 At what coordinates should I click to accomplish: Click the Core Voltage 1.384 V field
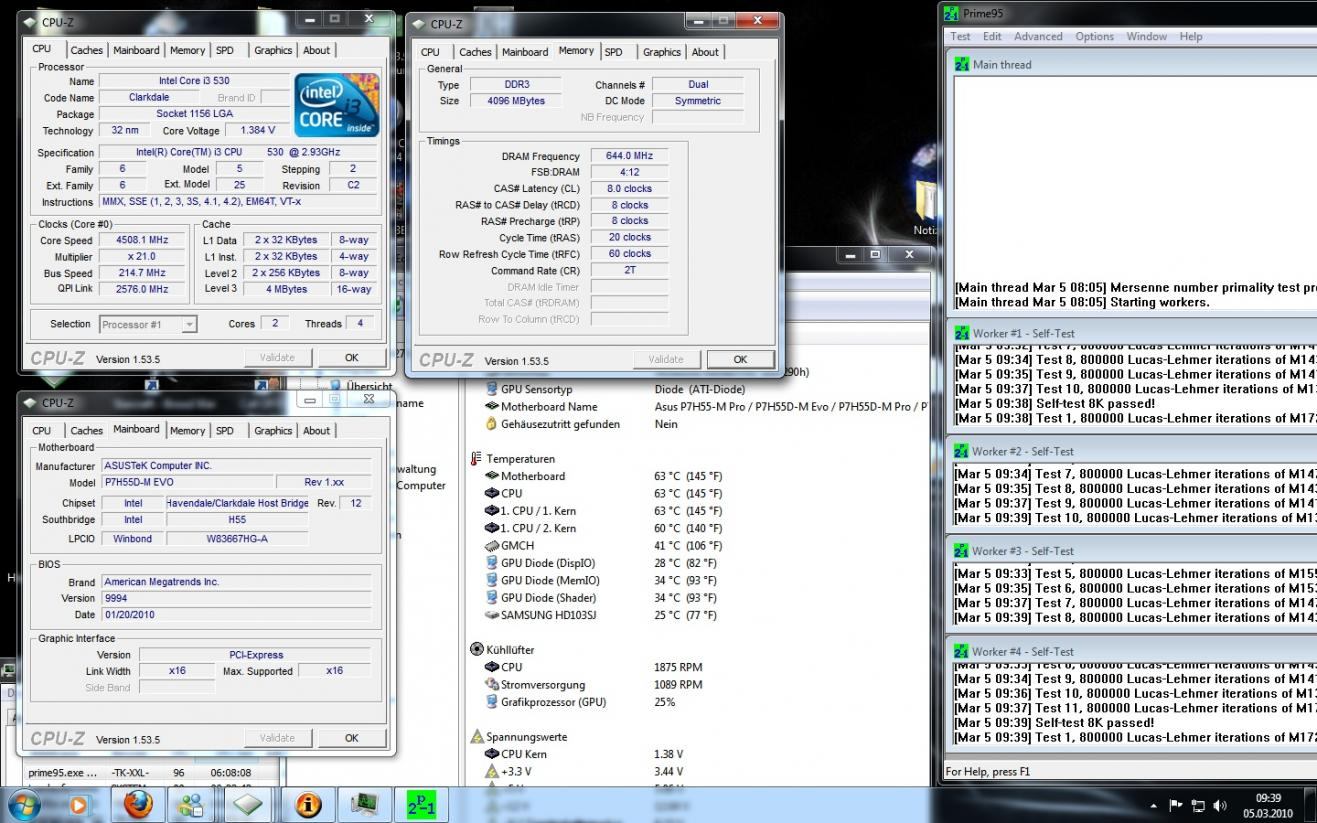tap(256, 130)
